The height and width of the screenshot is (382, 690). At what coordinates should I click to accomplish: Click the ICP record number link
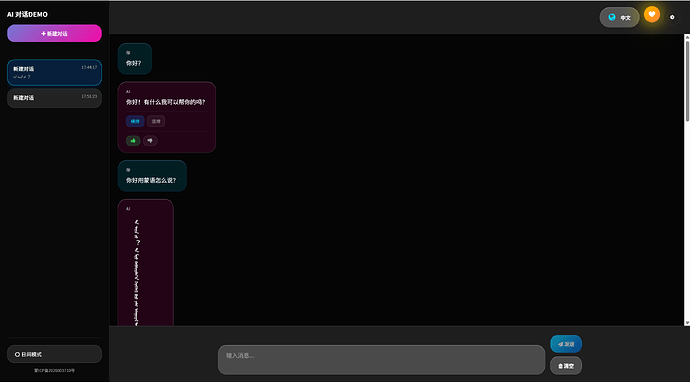[55, 371]
